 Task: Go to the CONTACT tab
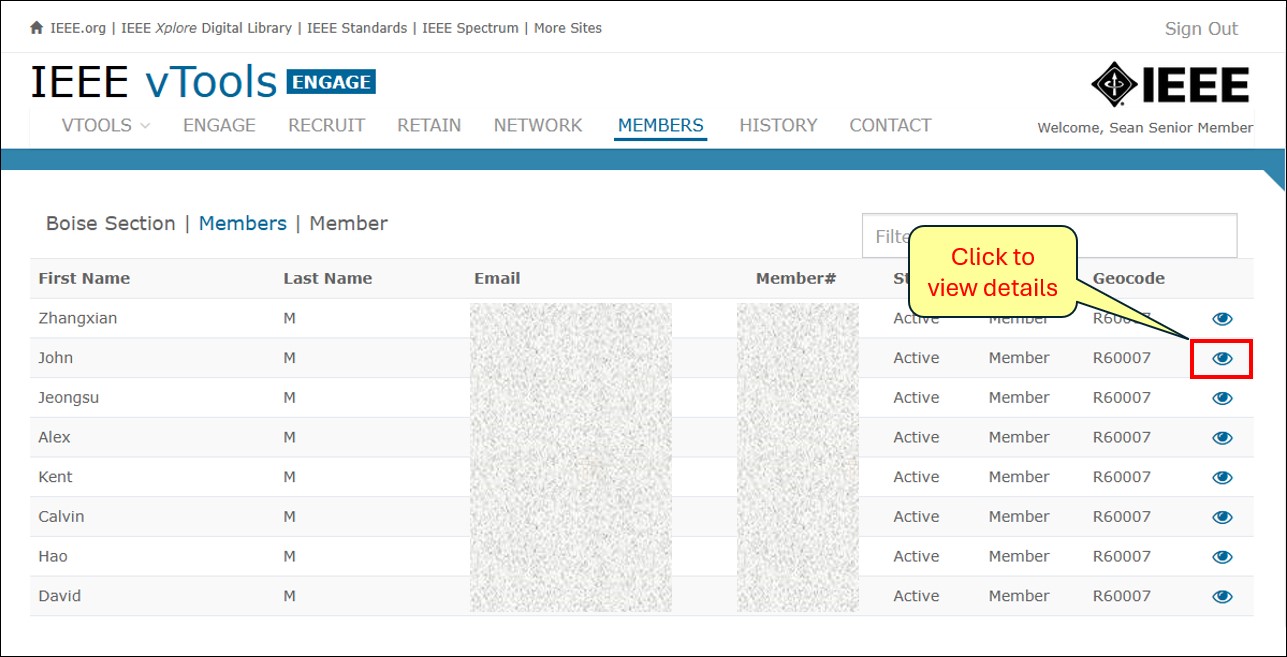pos(890,125)
